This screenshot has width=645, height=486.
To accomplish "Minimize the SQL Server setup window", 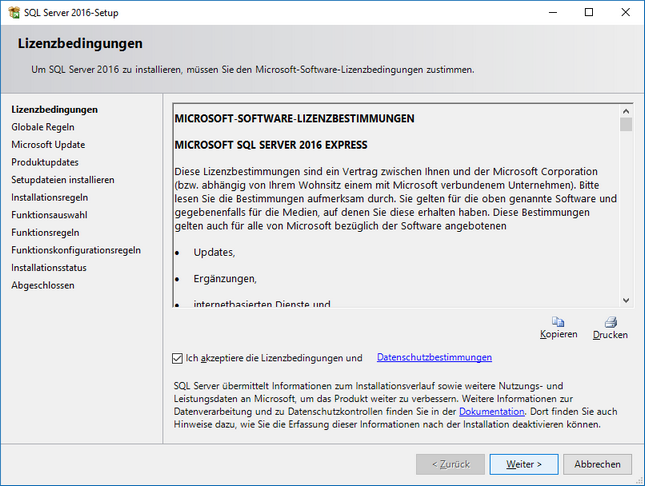I will pos(553,12).
